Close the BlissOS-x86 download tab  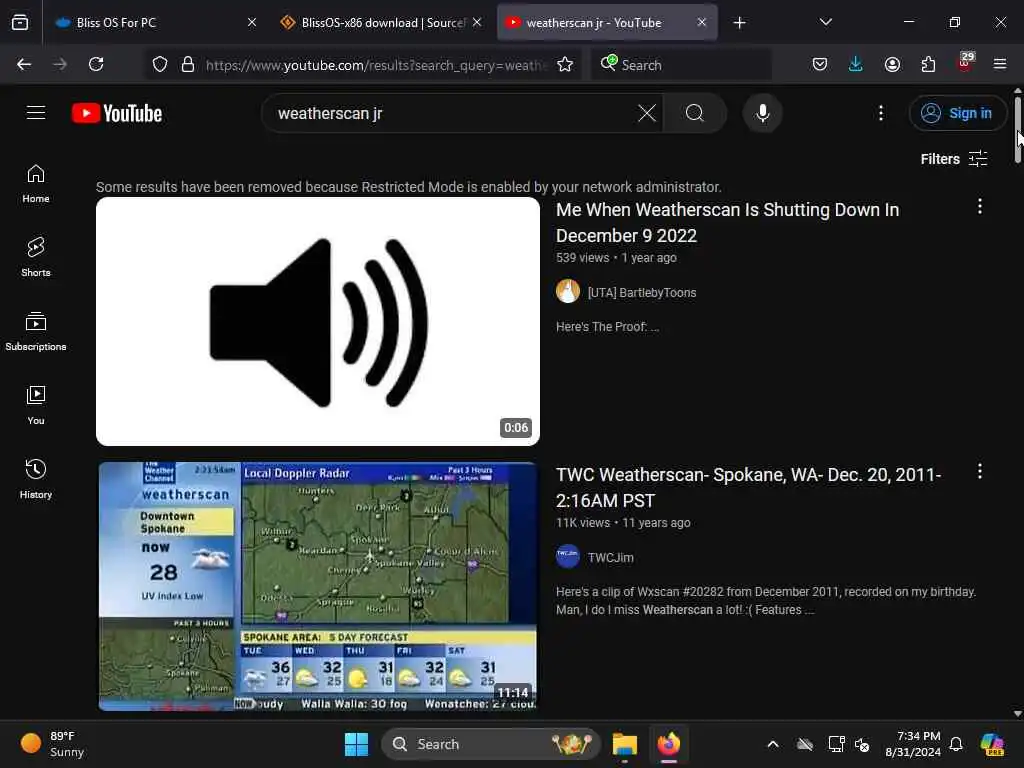pos(477,22)
